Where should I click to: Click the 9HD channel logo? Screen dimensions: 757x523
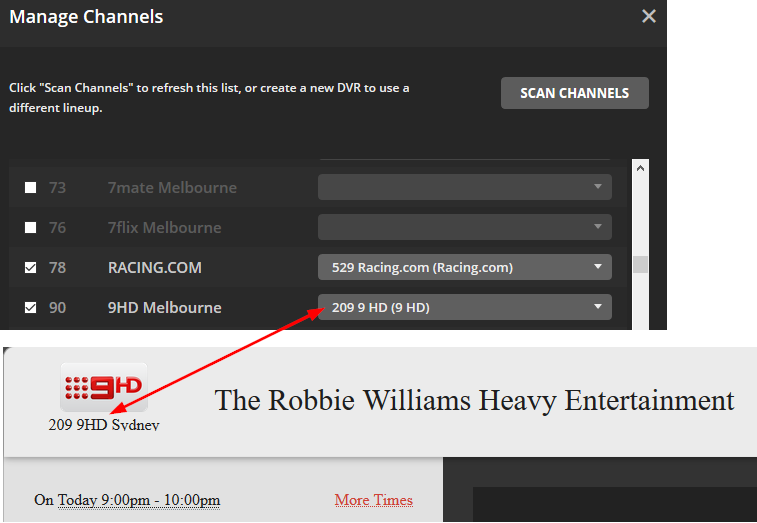click(104, 387)
